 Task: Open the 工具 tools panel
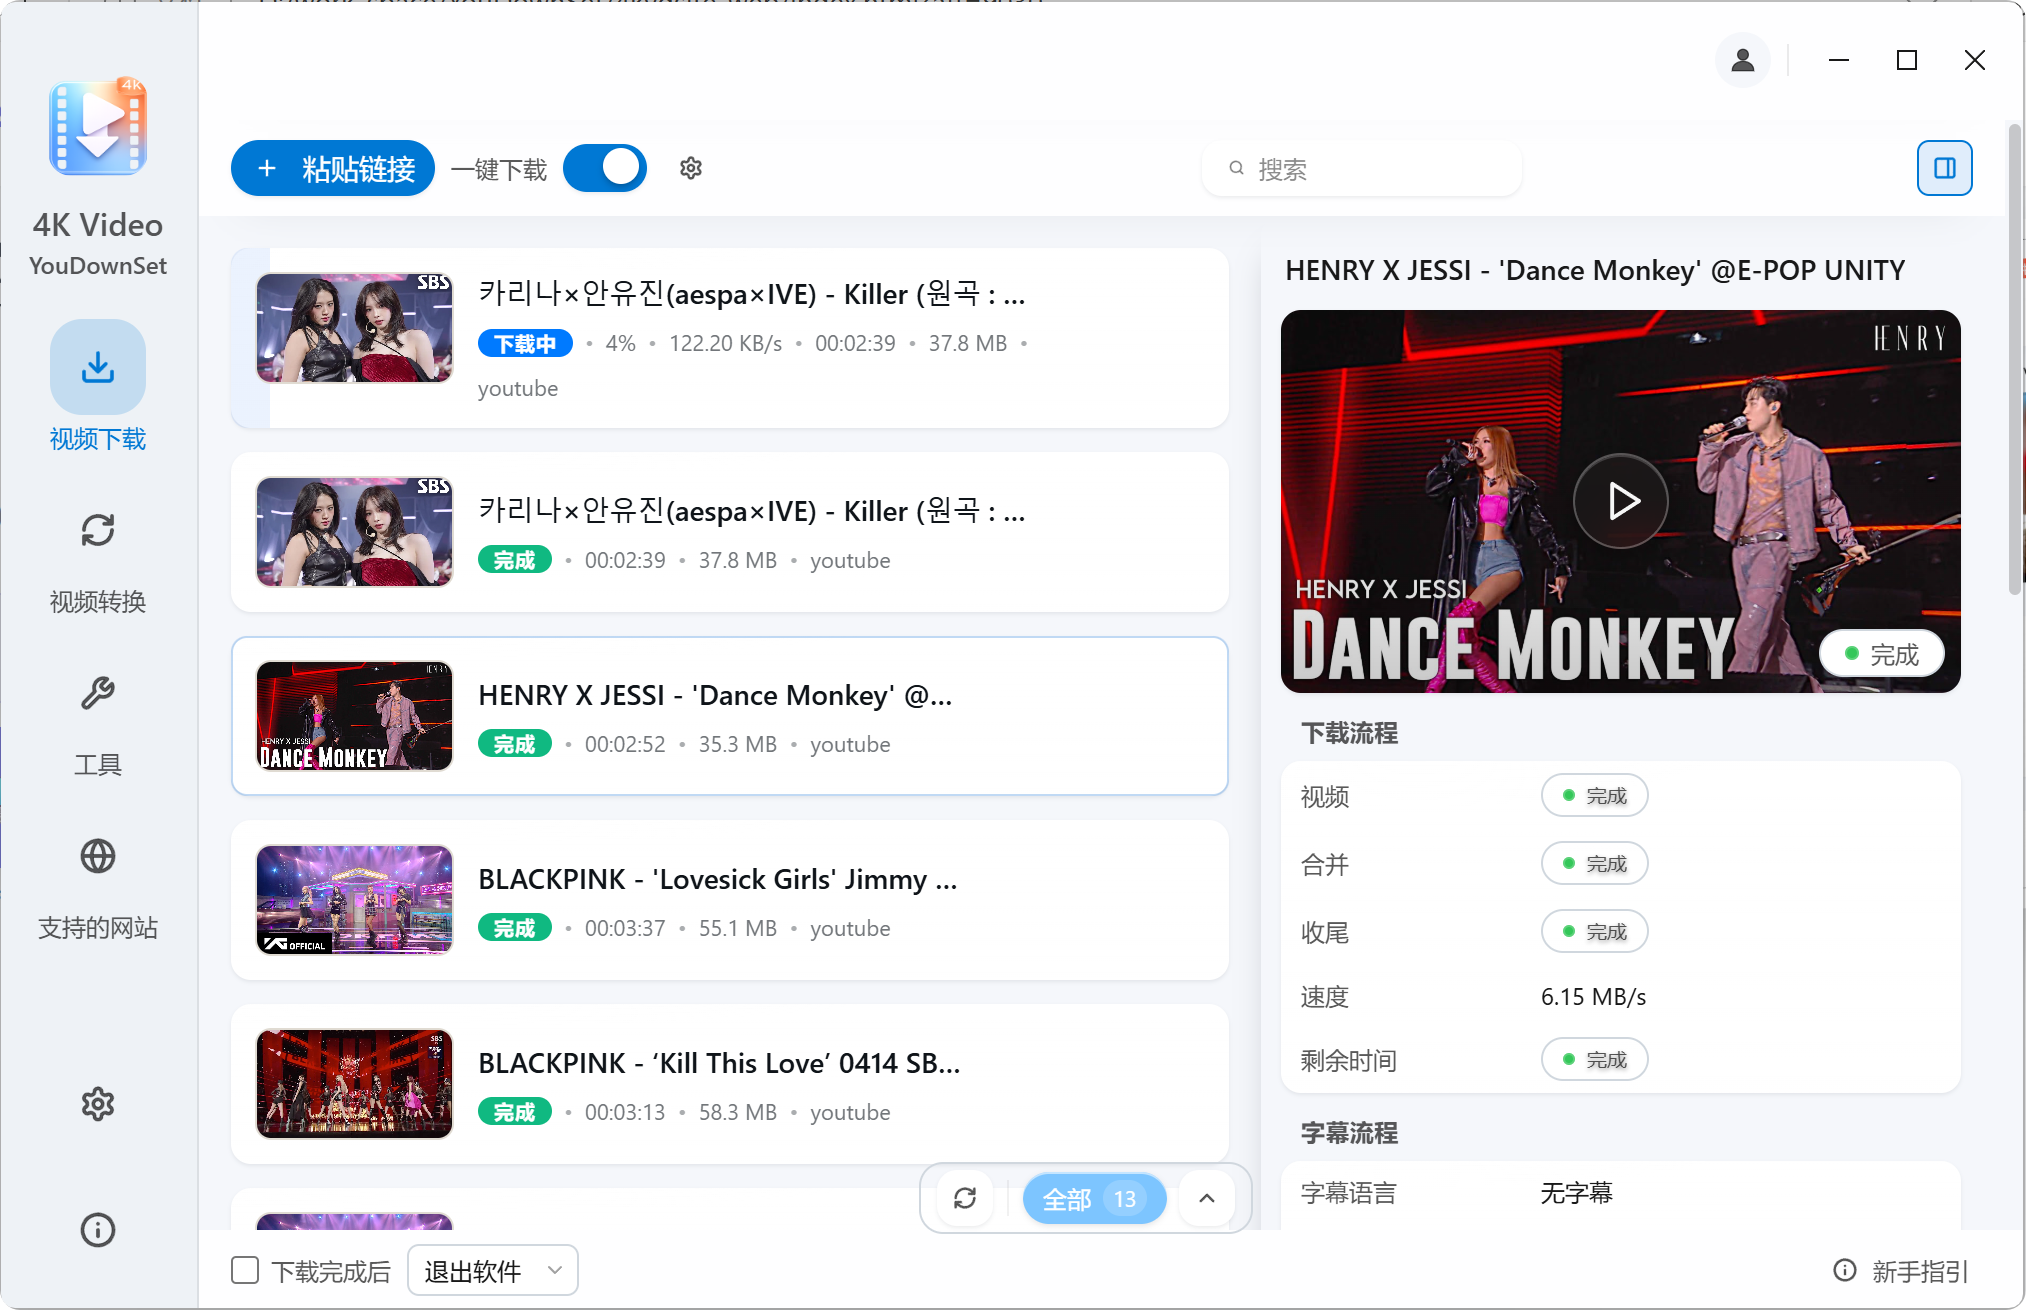click(97, 693)
